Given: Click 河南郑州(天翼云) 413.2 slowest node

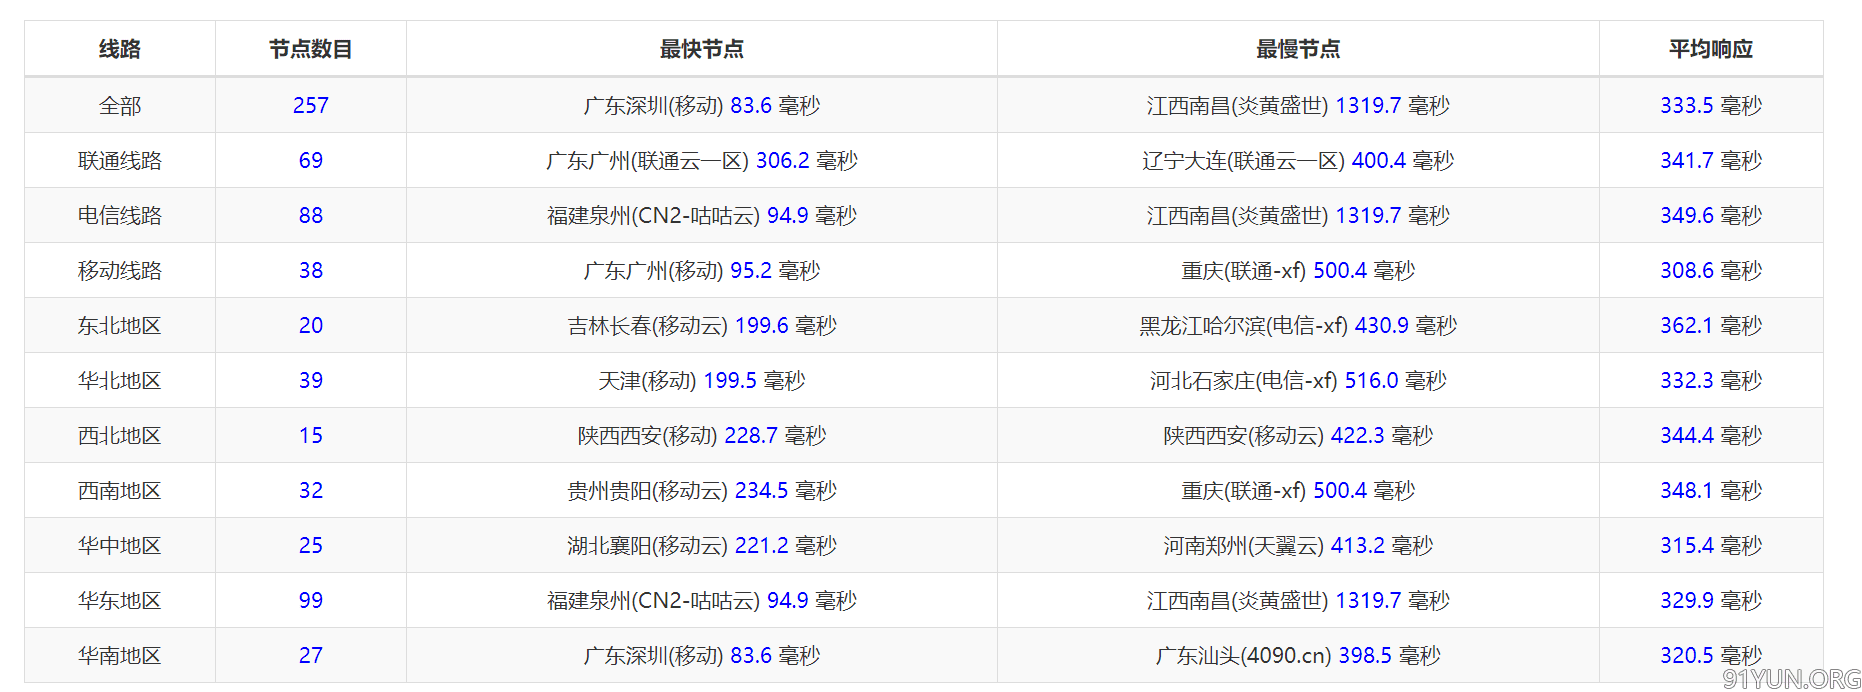Looking at the screenshot, I should click(x=1298, y=545).
